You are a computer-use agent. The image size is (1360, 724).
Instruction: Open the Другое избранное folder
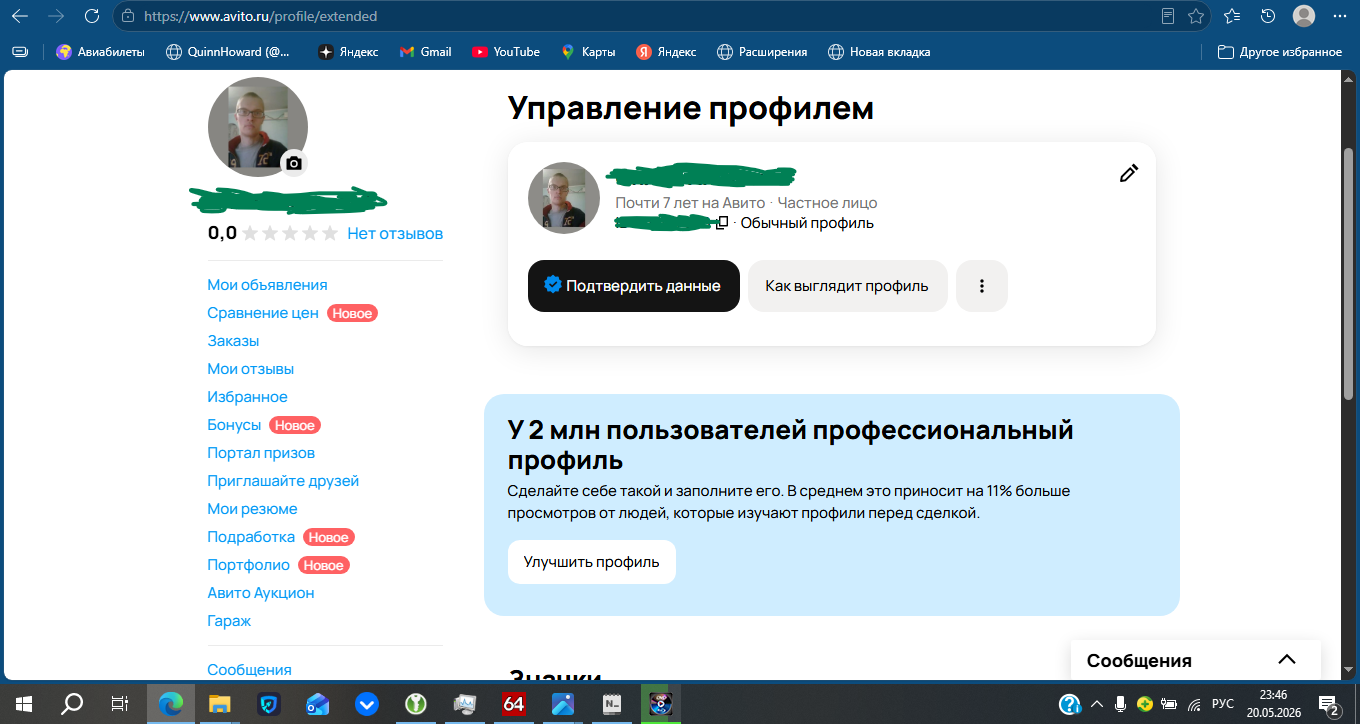[1279, 52]
